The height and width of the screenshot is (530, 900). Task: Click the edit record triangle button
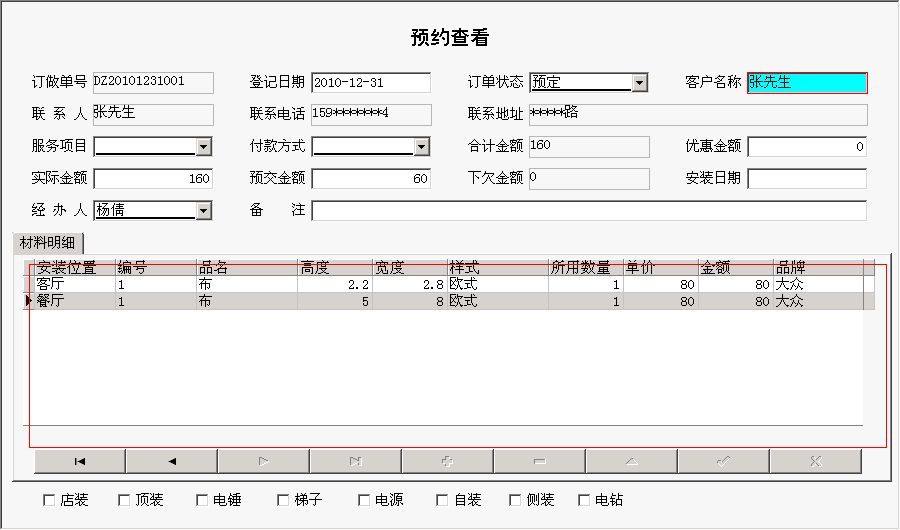tap(631, 461)
